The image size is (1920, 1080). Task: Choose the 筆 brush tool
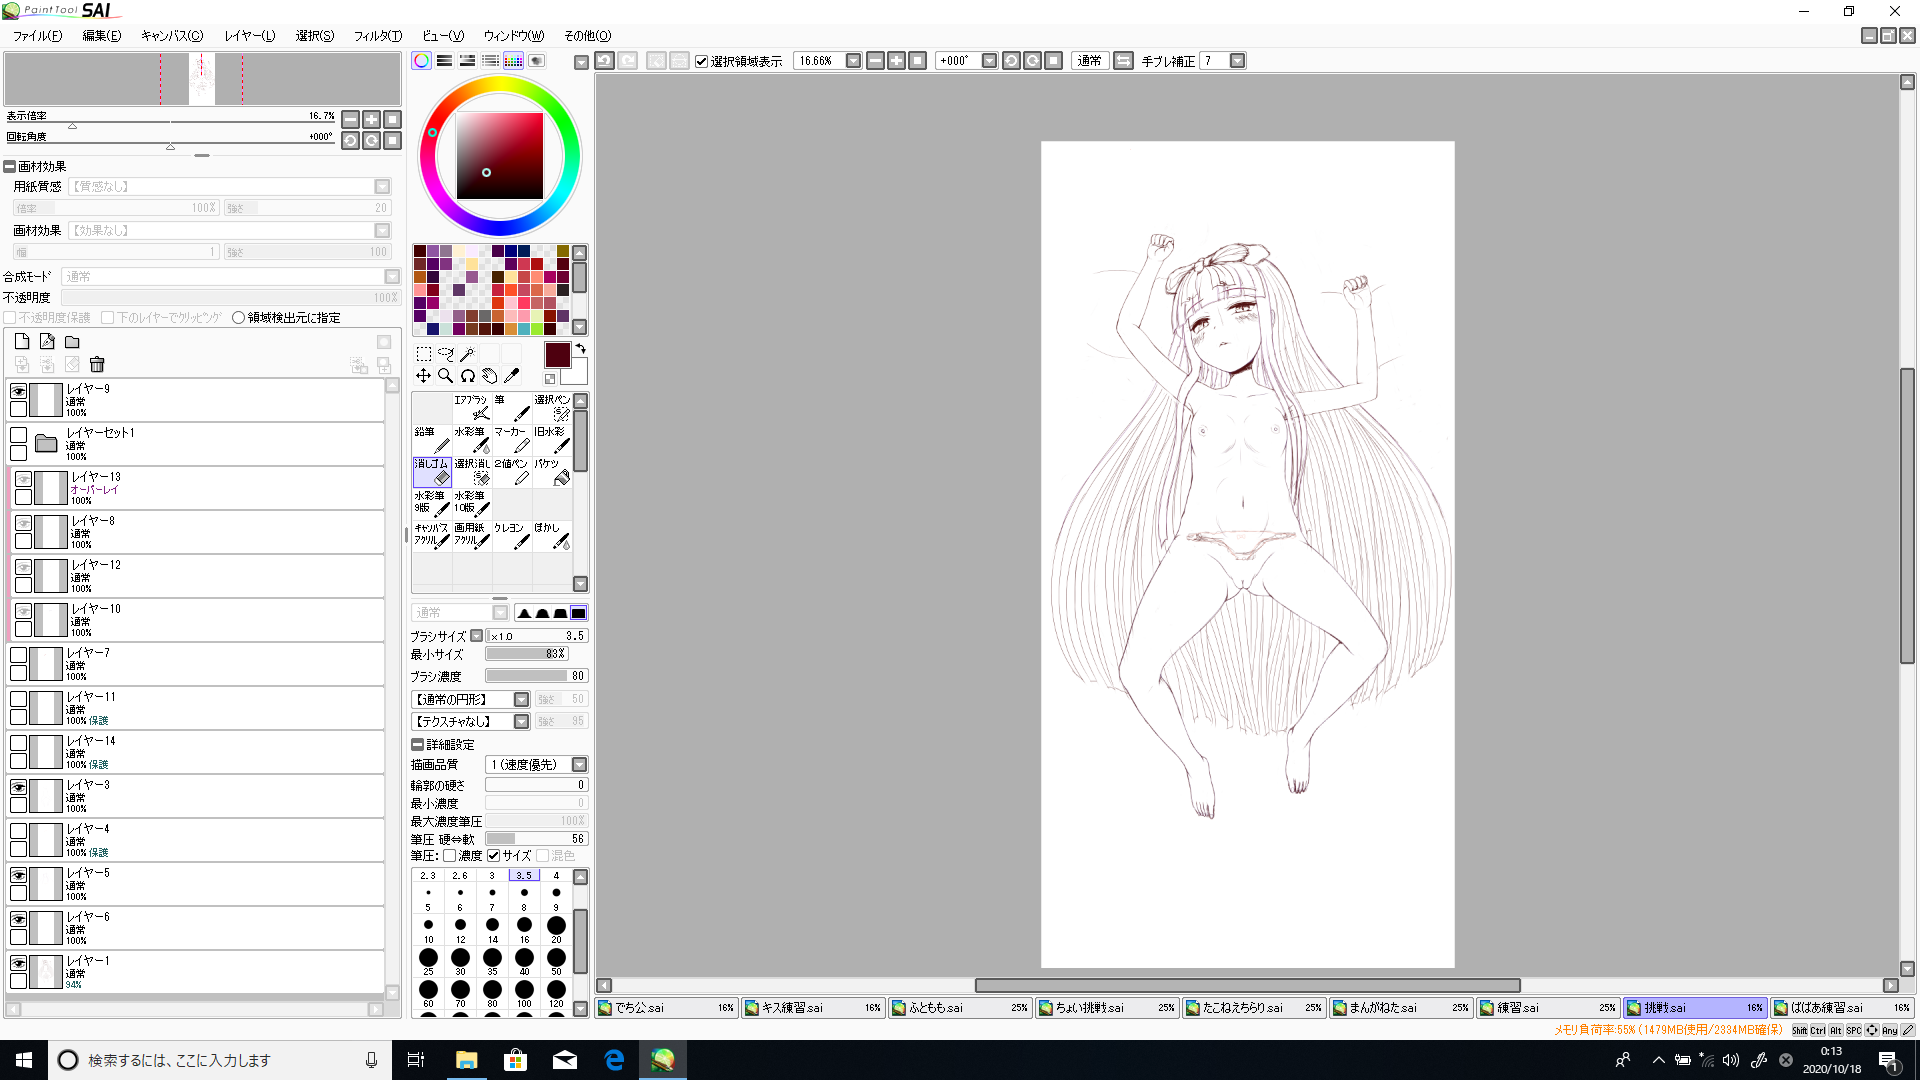(512, 408)
